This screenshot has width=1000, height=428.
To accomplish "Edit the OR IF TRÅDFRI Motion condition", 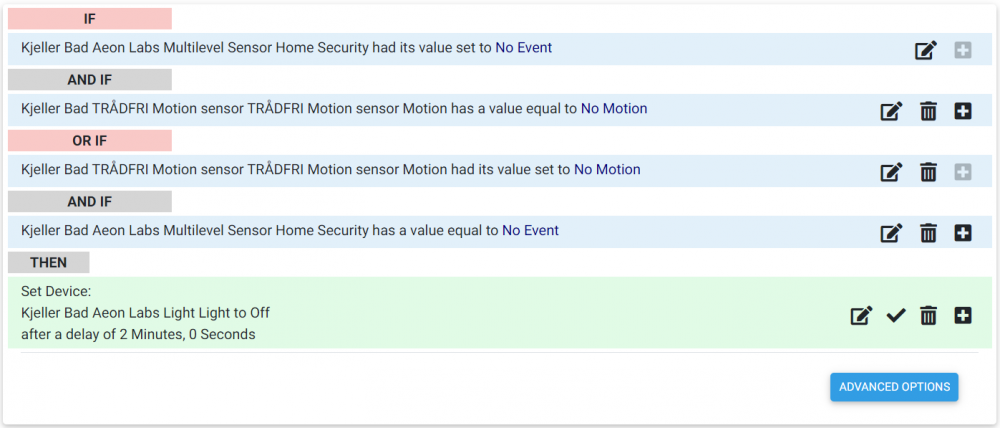I will tap(890, 172).
